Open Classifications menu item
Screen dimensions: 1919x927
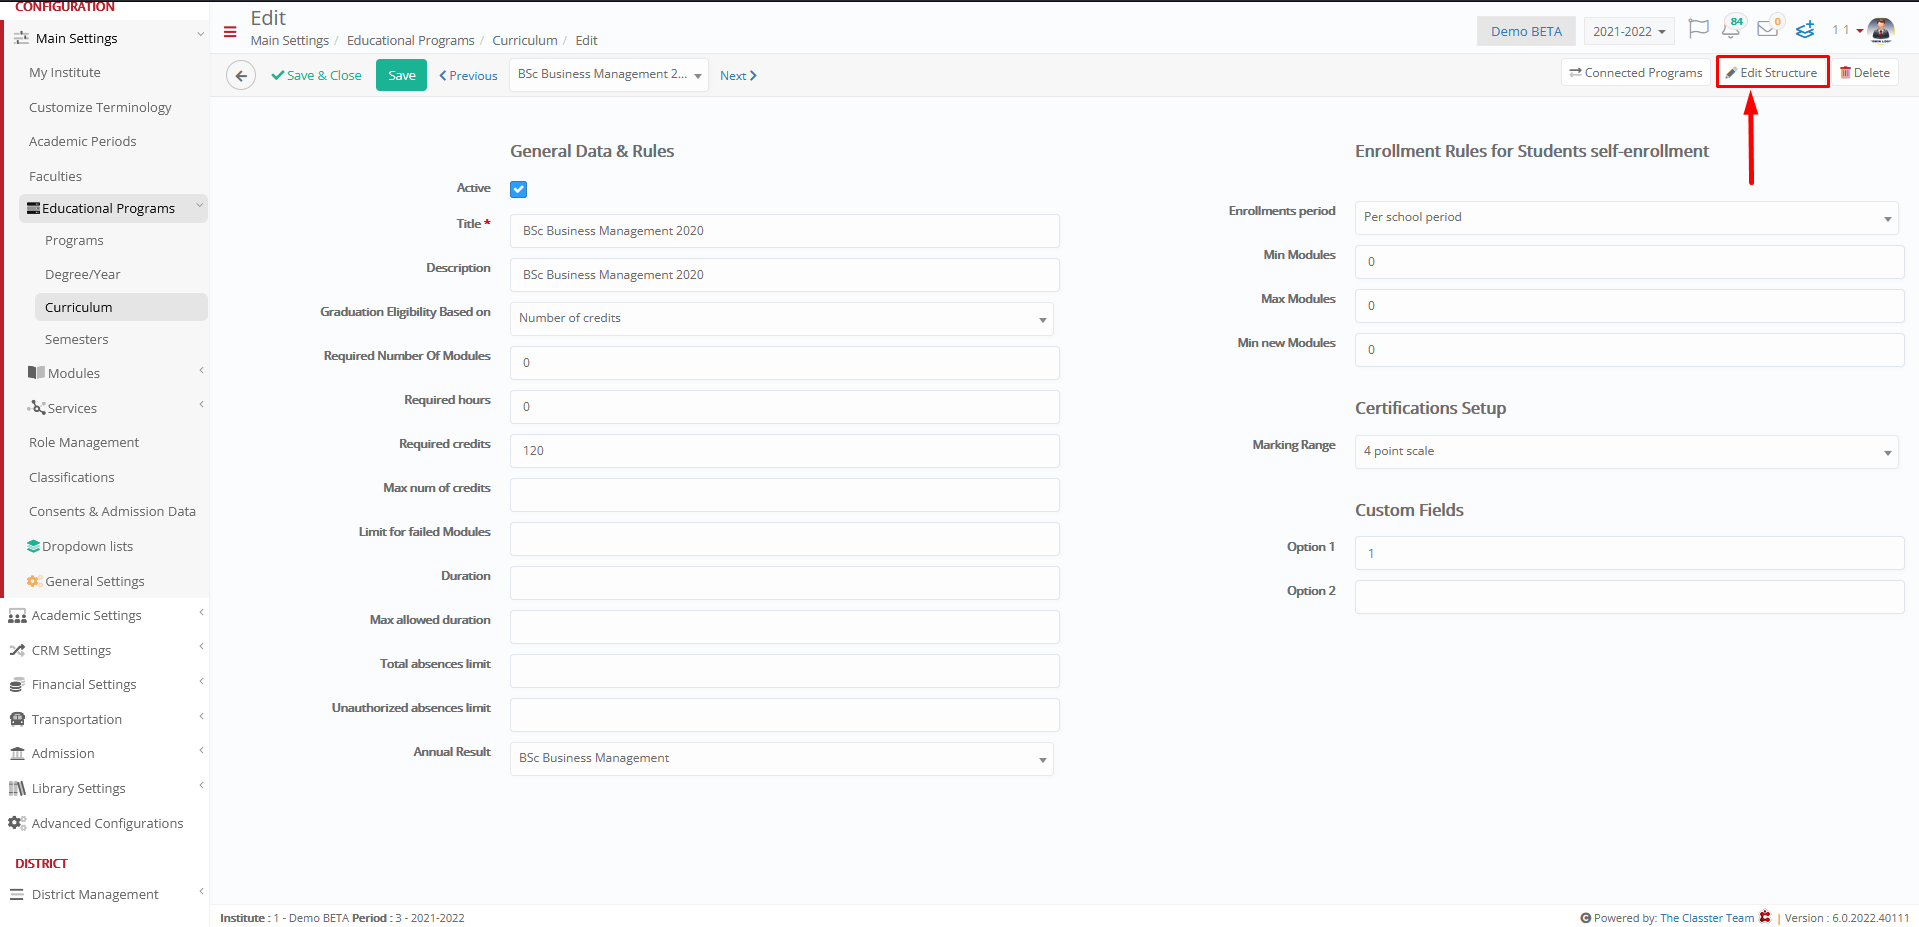coord(72,478)
